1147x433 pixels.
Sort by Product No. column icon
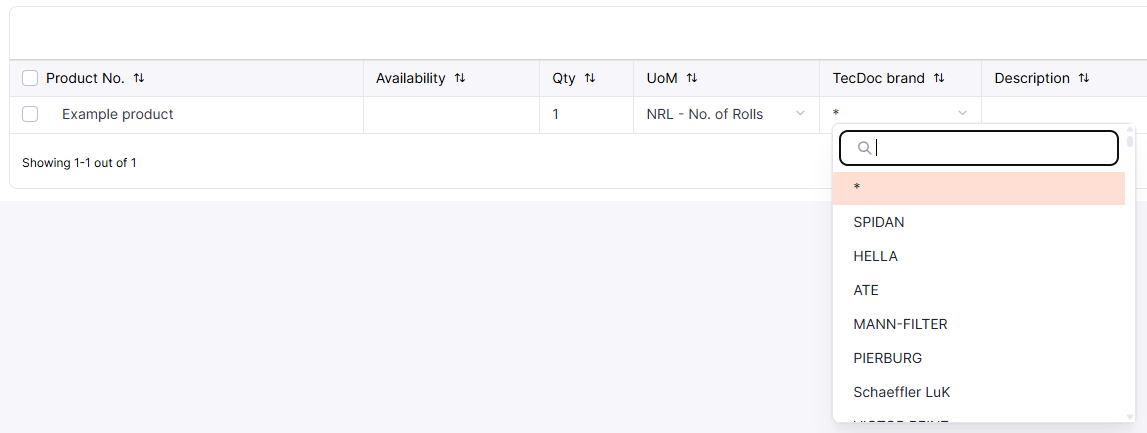tap(139, 78)
